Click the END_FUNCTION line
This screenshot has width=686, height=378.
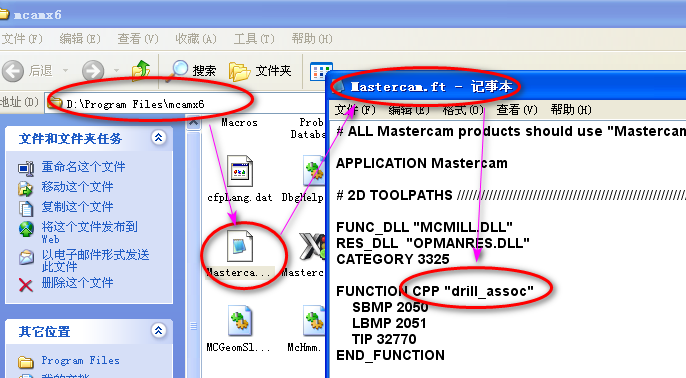pos(390,355)
